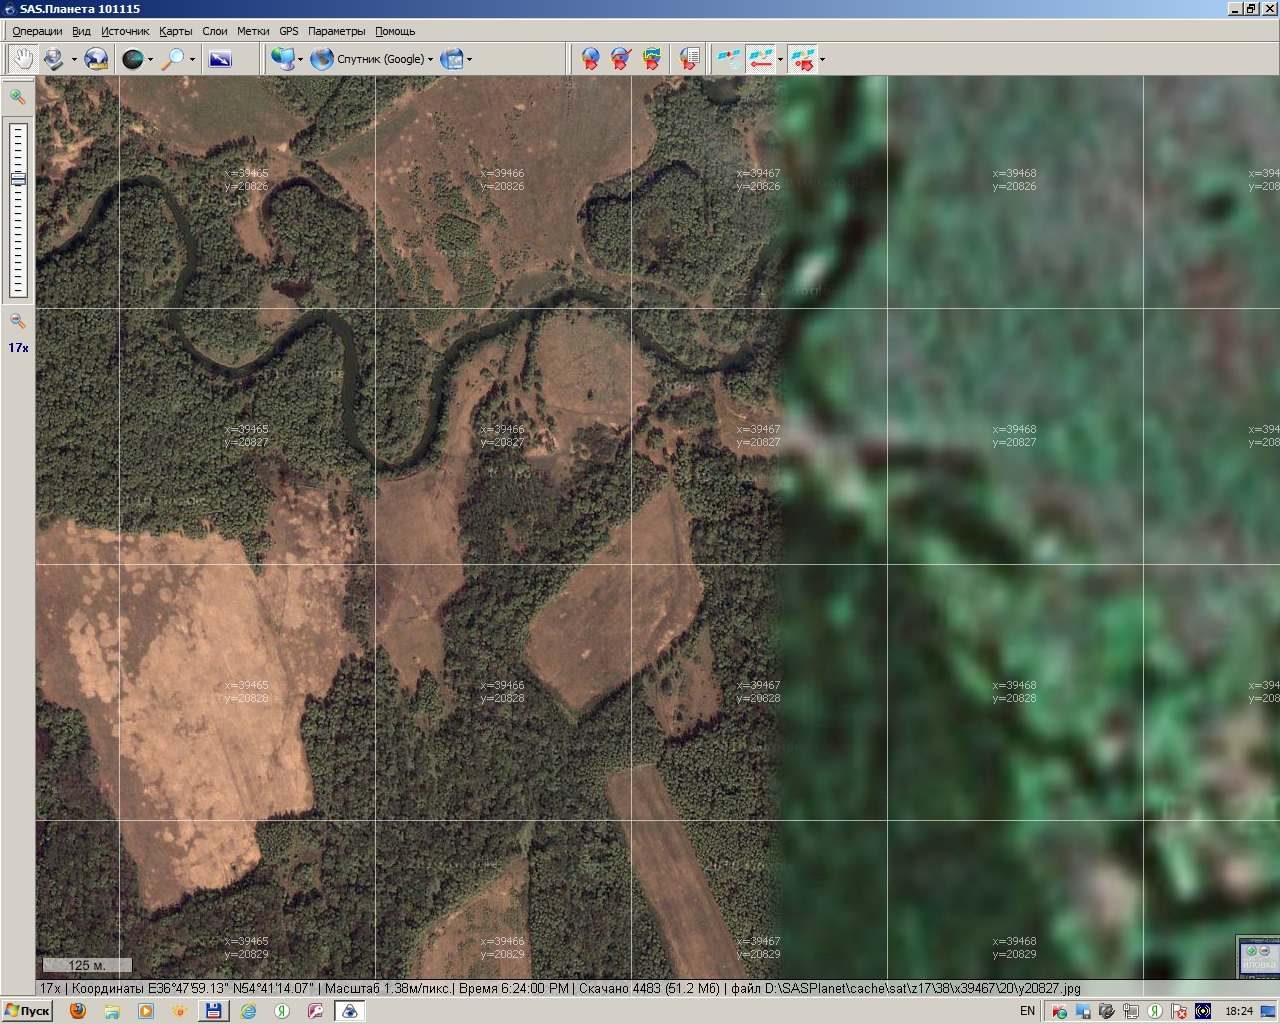This screenshot has width=1280, height=1024.
Task: Open the GPS menu
Action: click(288, 31)
